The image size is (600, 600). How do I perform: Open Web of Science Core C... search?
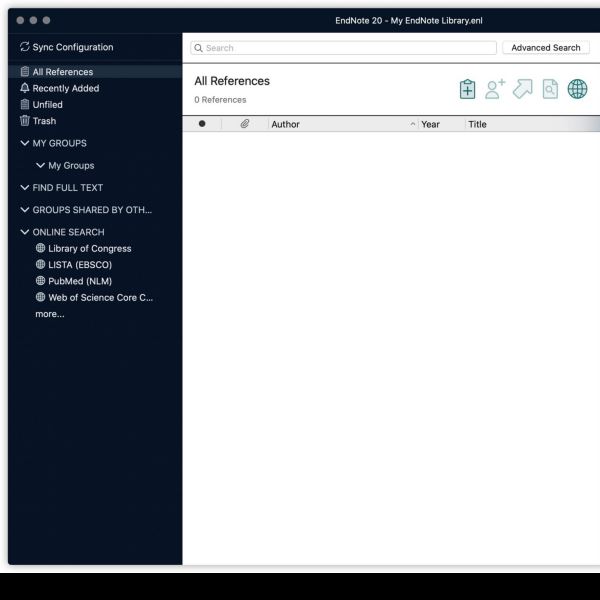click(x=101, y=298)
